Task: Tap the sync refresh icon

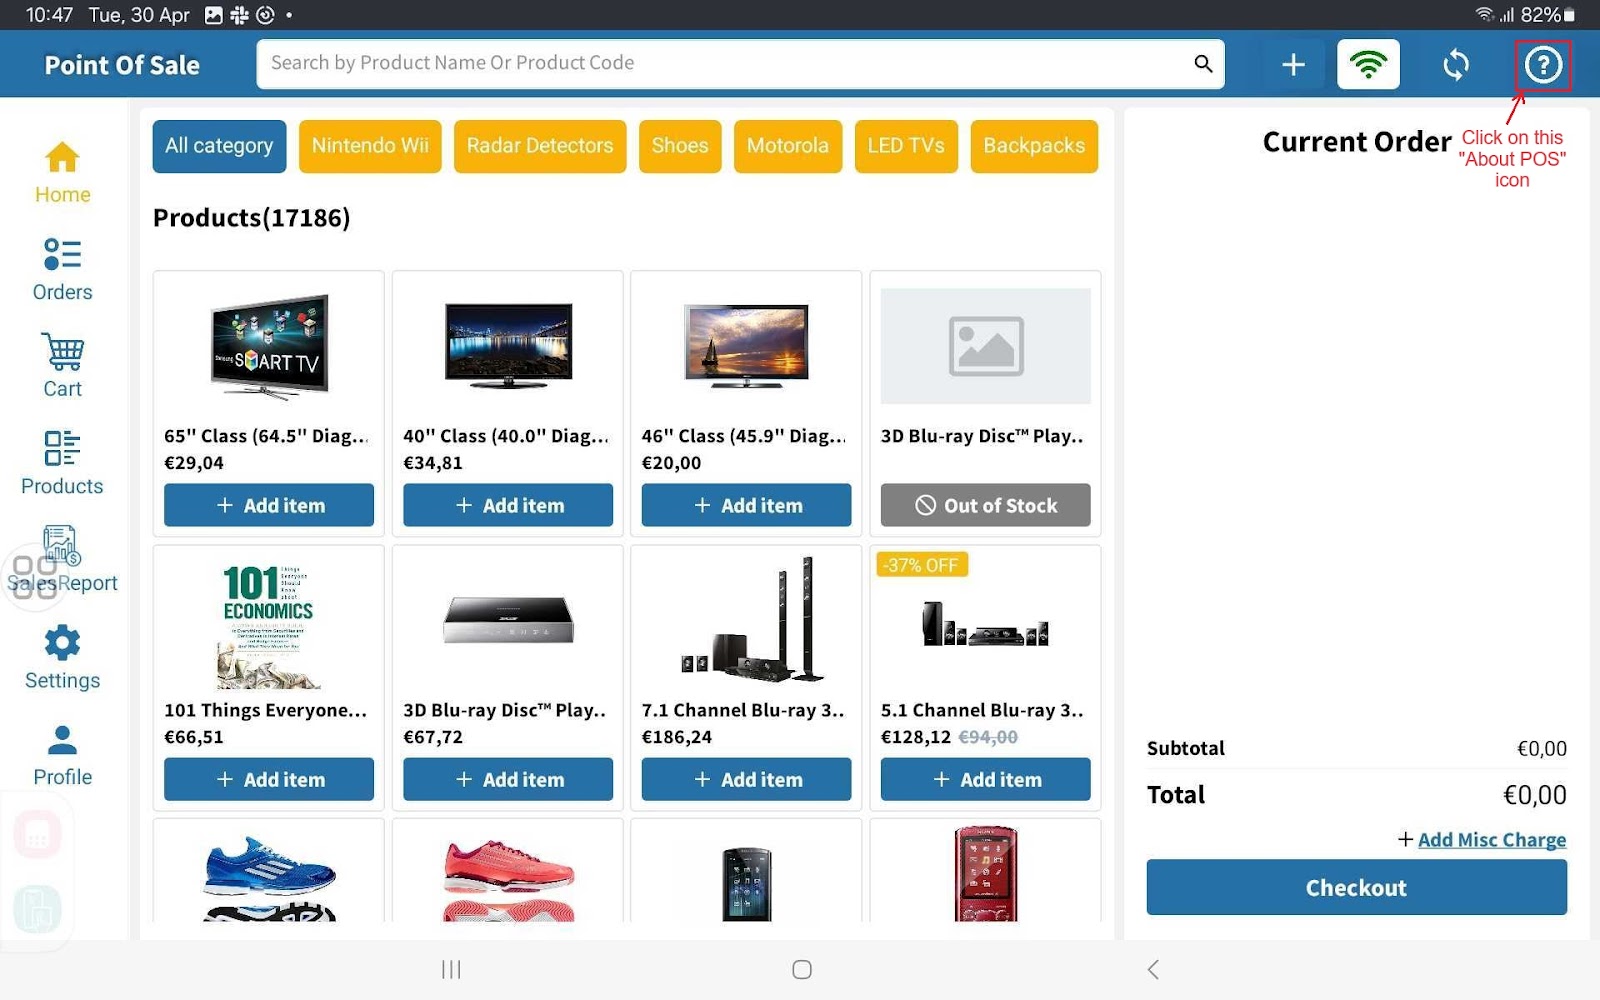Action: 1456,65
